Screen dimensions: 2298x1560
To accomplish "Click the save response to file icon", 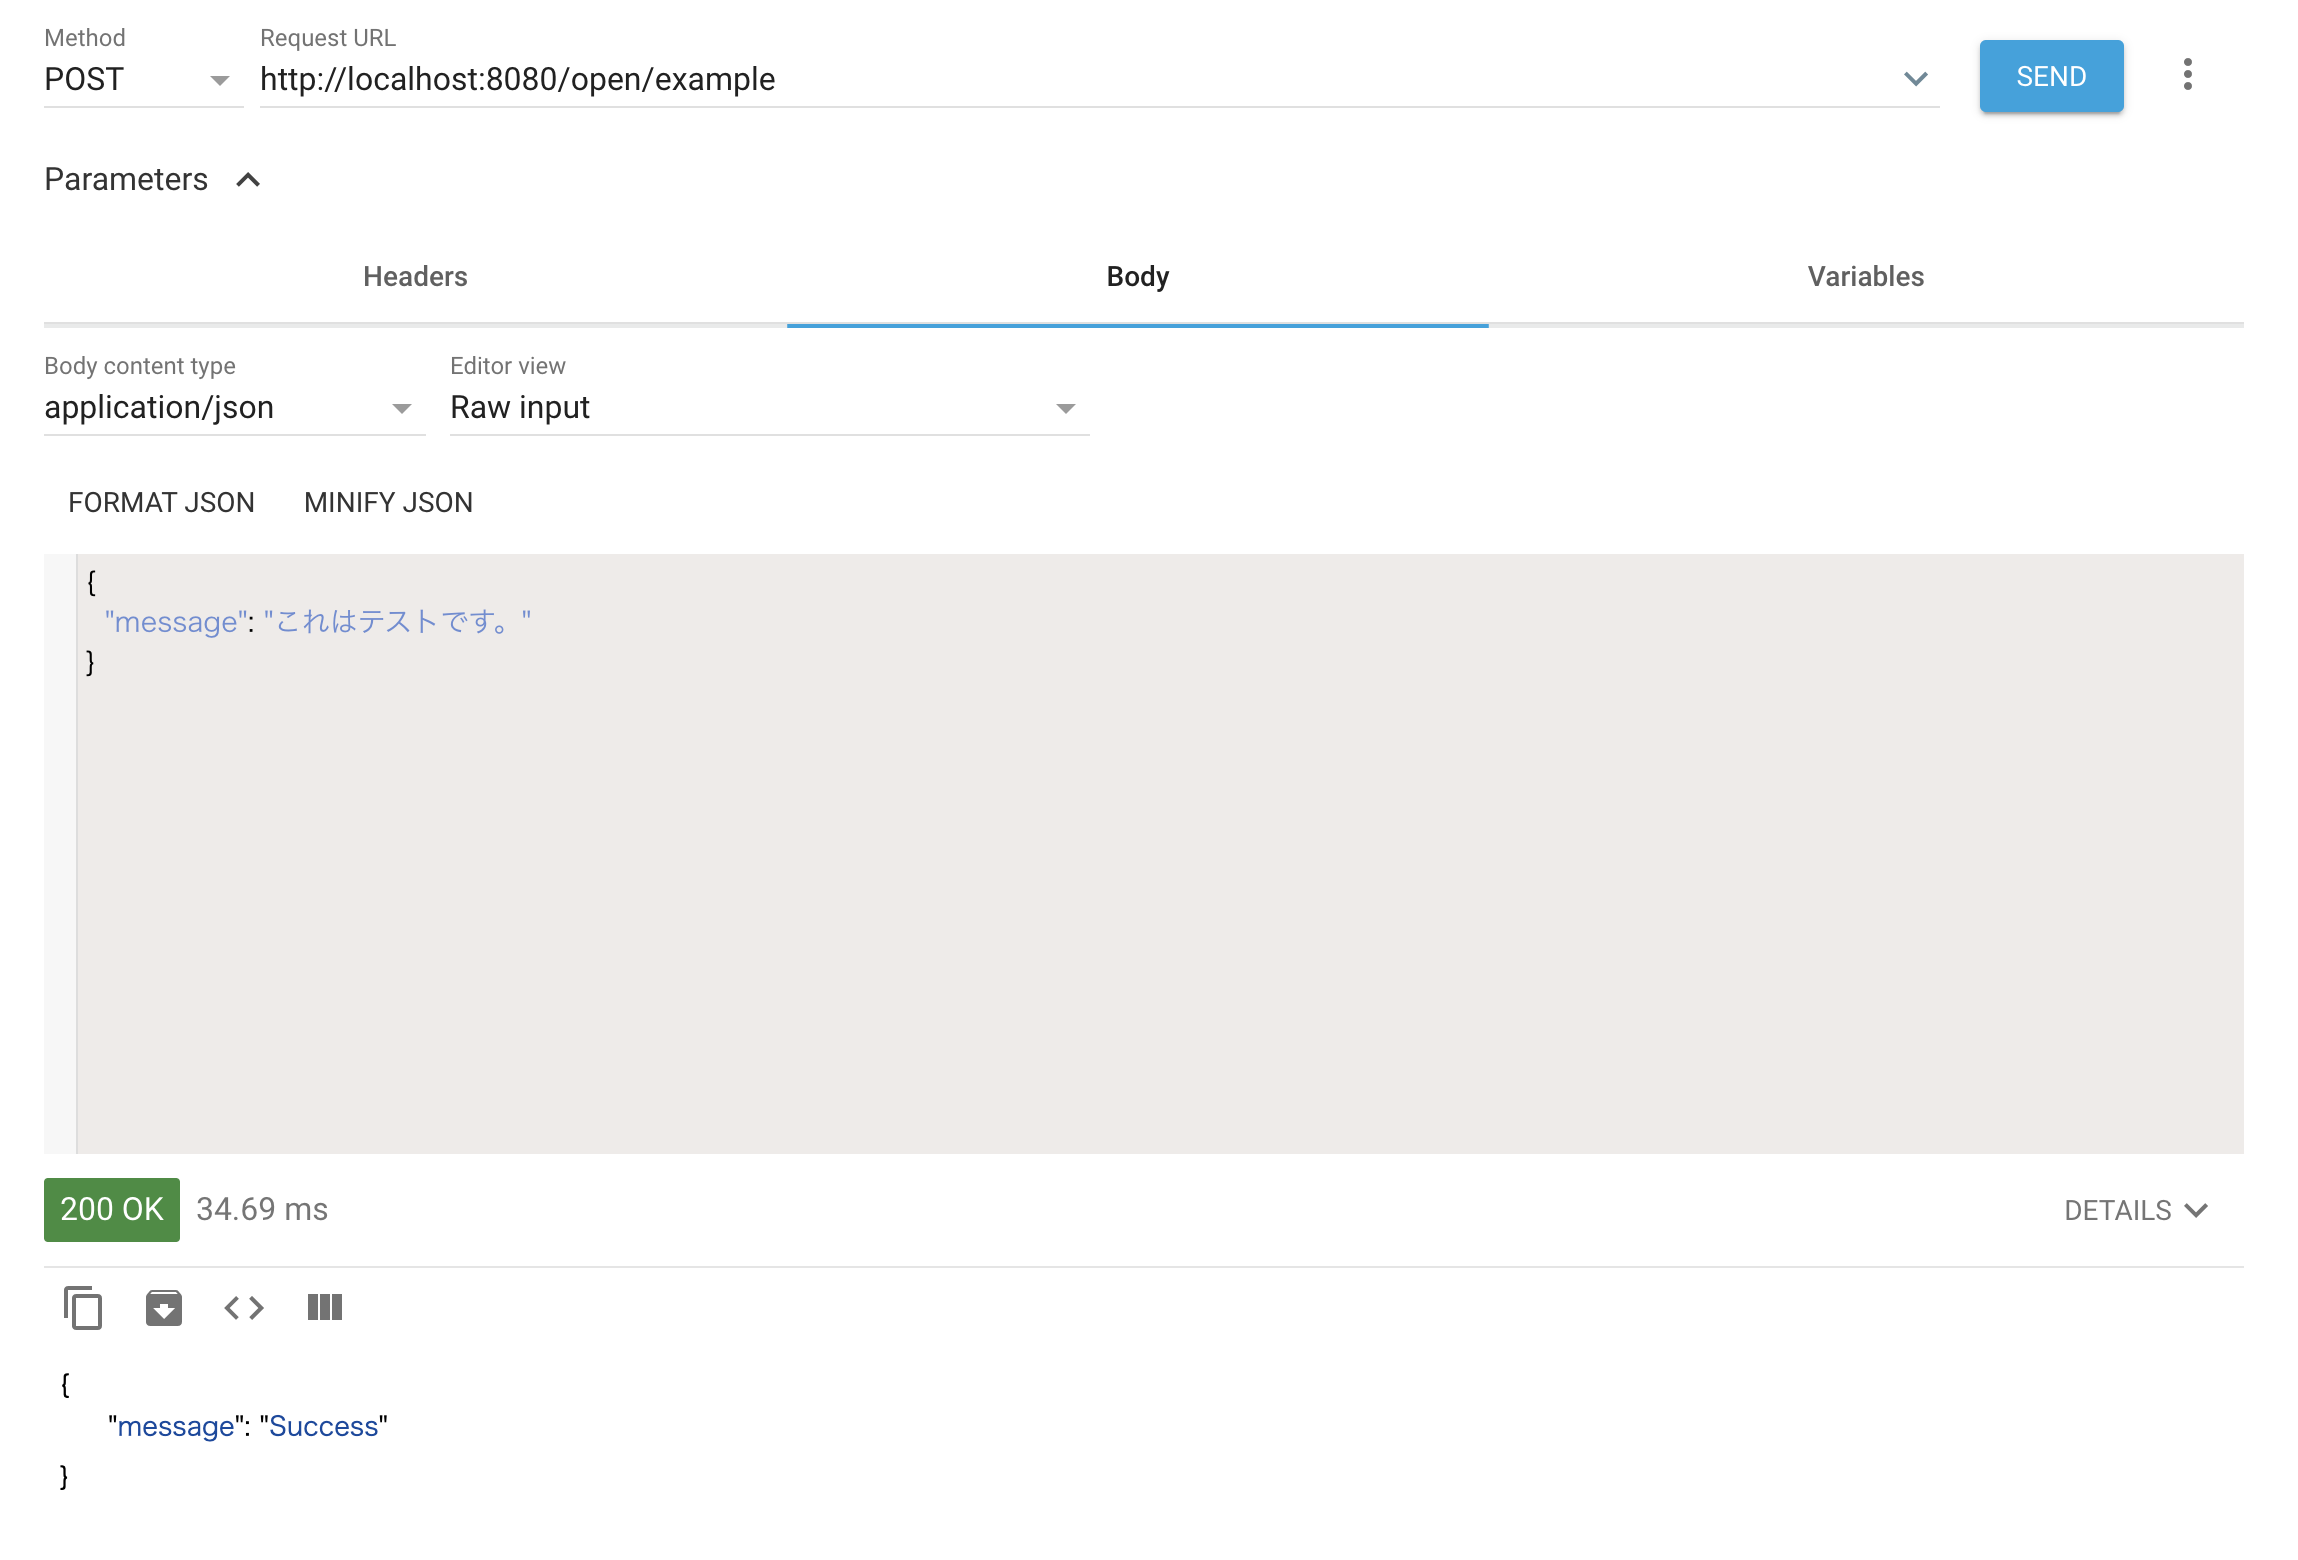I will (x=164, y=1307).
